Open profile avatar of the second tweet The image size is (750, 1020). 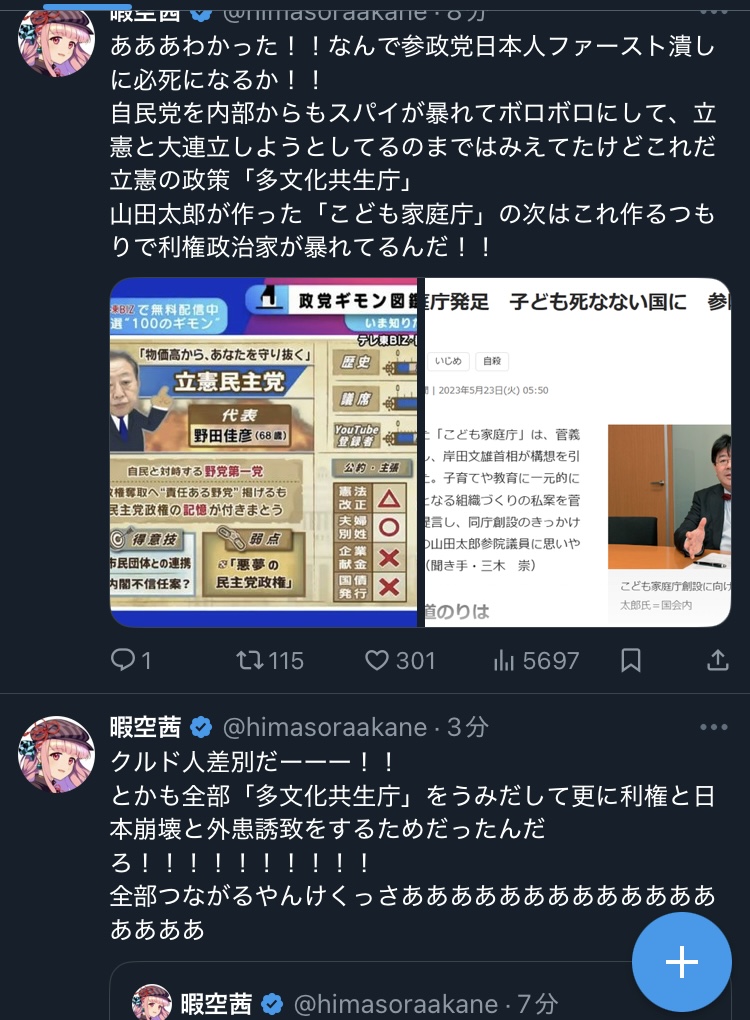pyautogui.click(x=56, y=755)
